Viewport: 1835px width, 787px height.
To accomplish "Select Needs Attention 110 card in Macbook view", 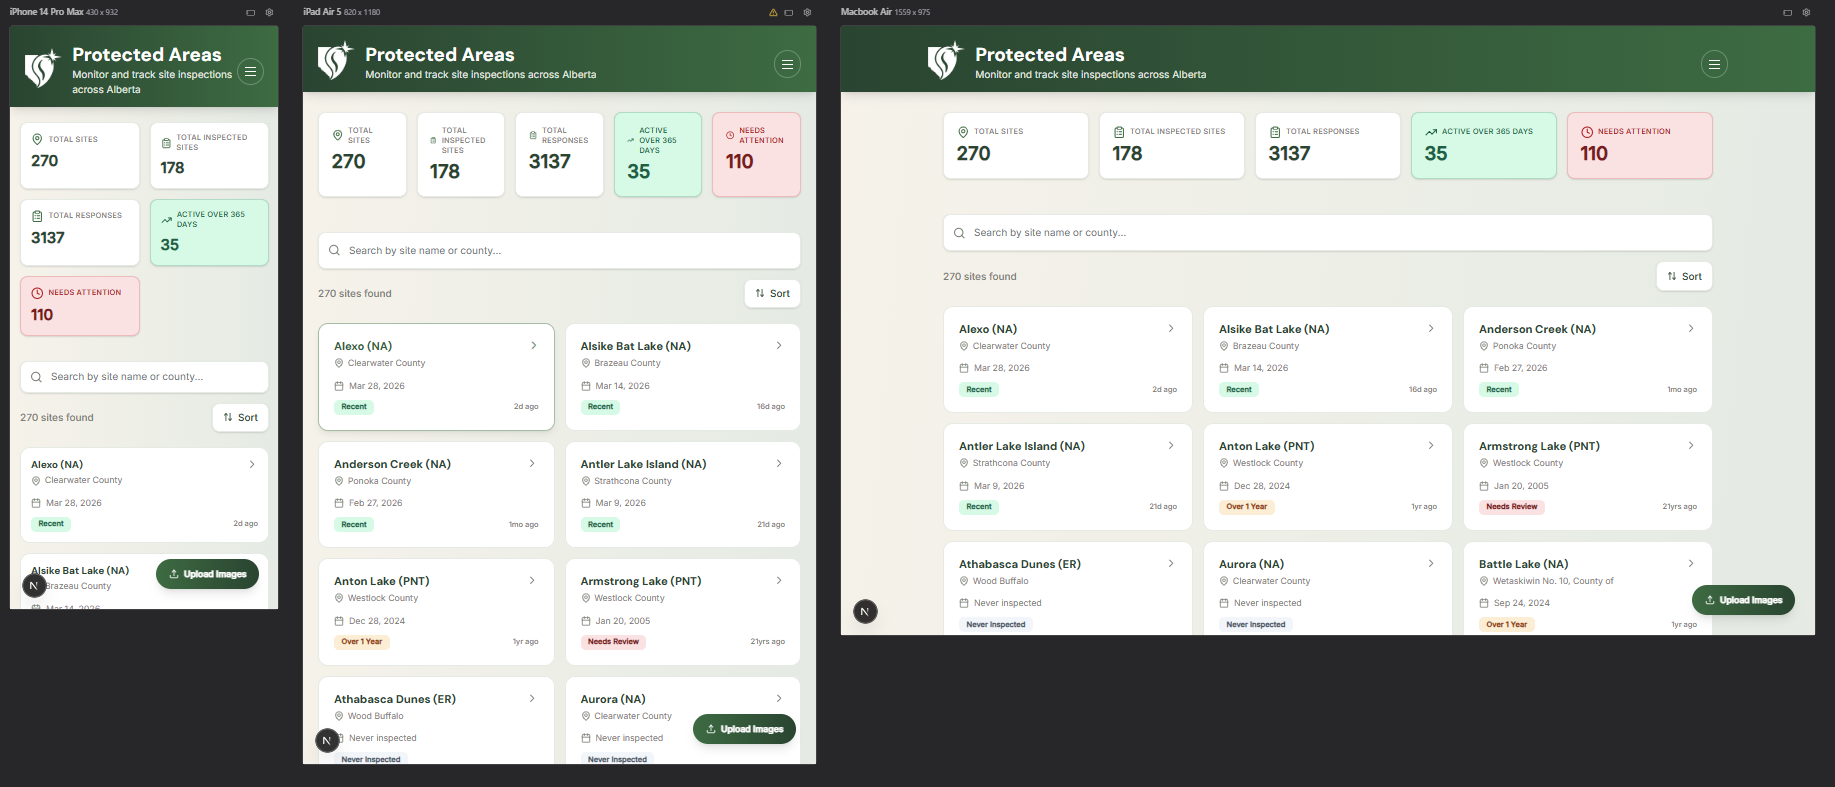I will tap(1640, 146).
